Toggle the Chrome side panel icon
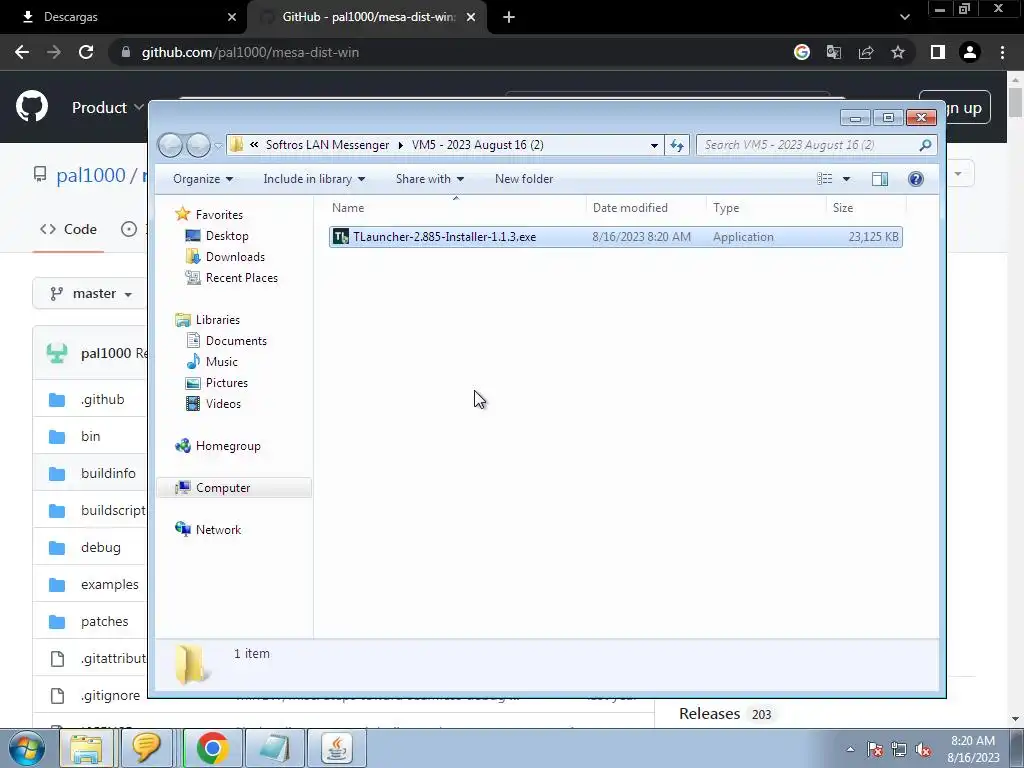Viewport: 1024px width, 768px height. coord(938,52)
